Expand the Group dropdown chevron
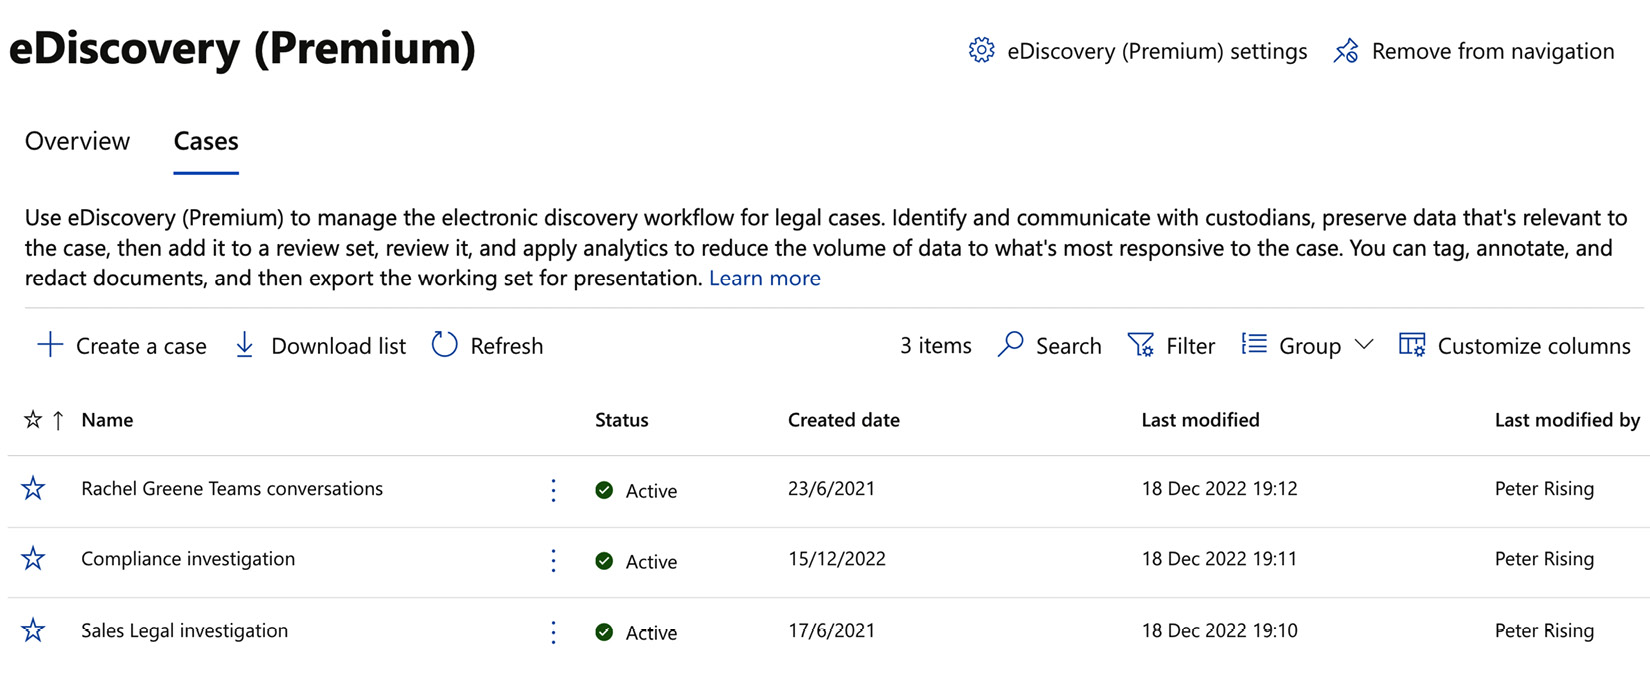This screenshot has height=683, width=1650. 1364,345
